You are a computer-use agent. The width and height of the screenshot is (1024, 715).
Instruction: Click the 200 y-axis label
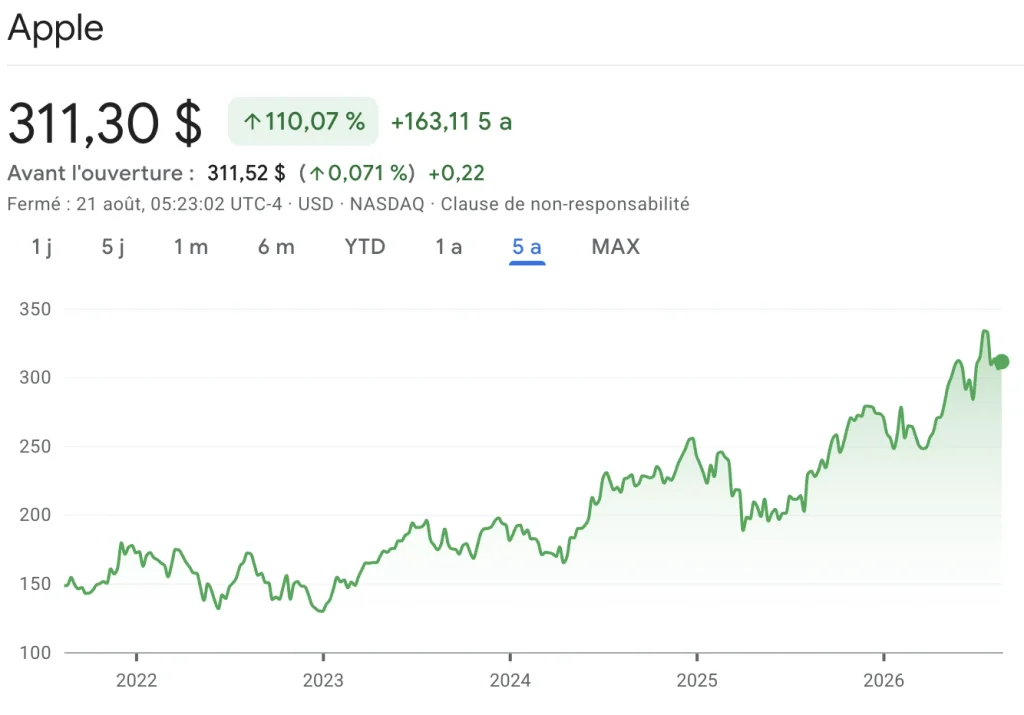click(x=35, y=515)
